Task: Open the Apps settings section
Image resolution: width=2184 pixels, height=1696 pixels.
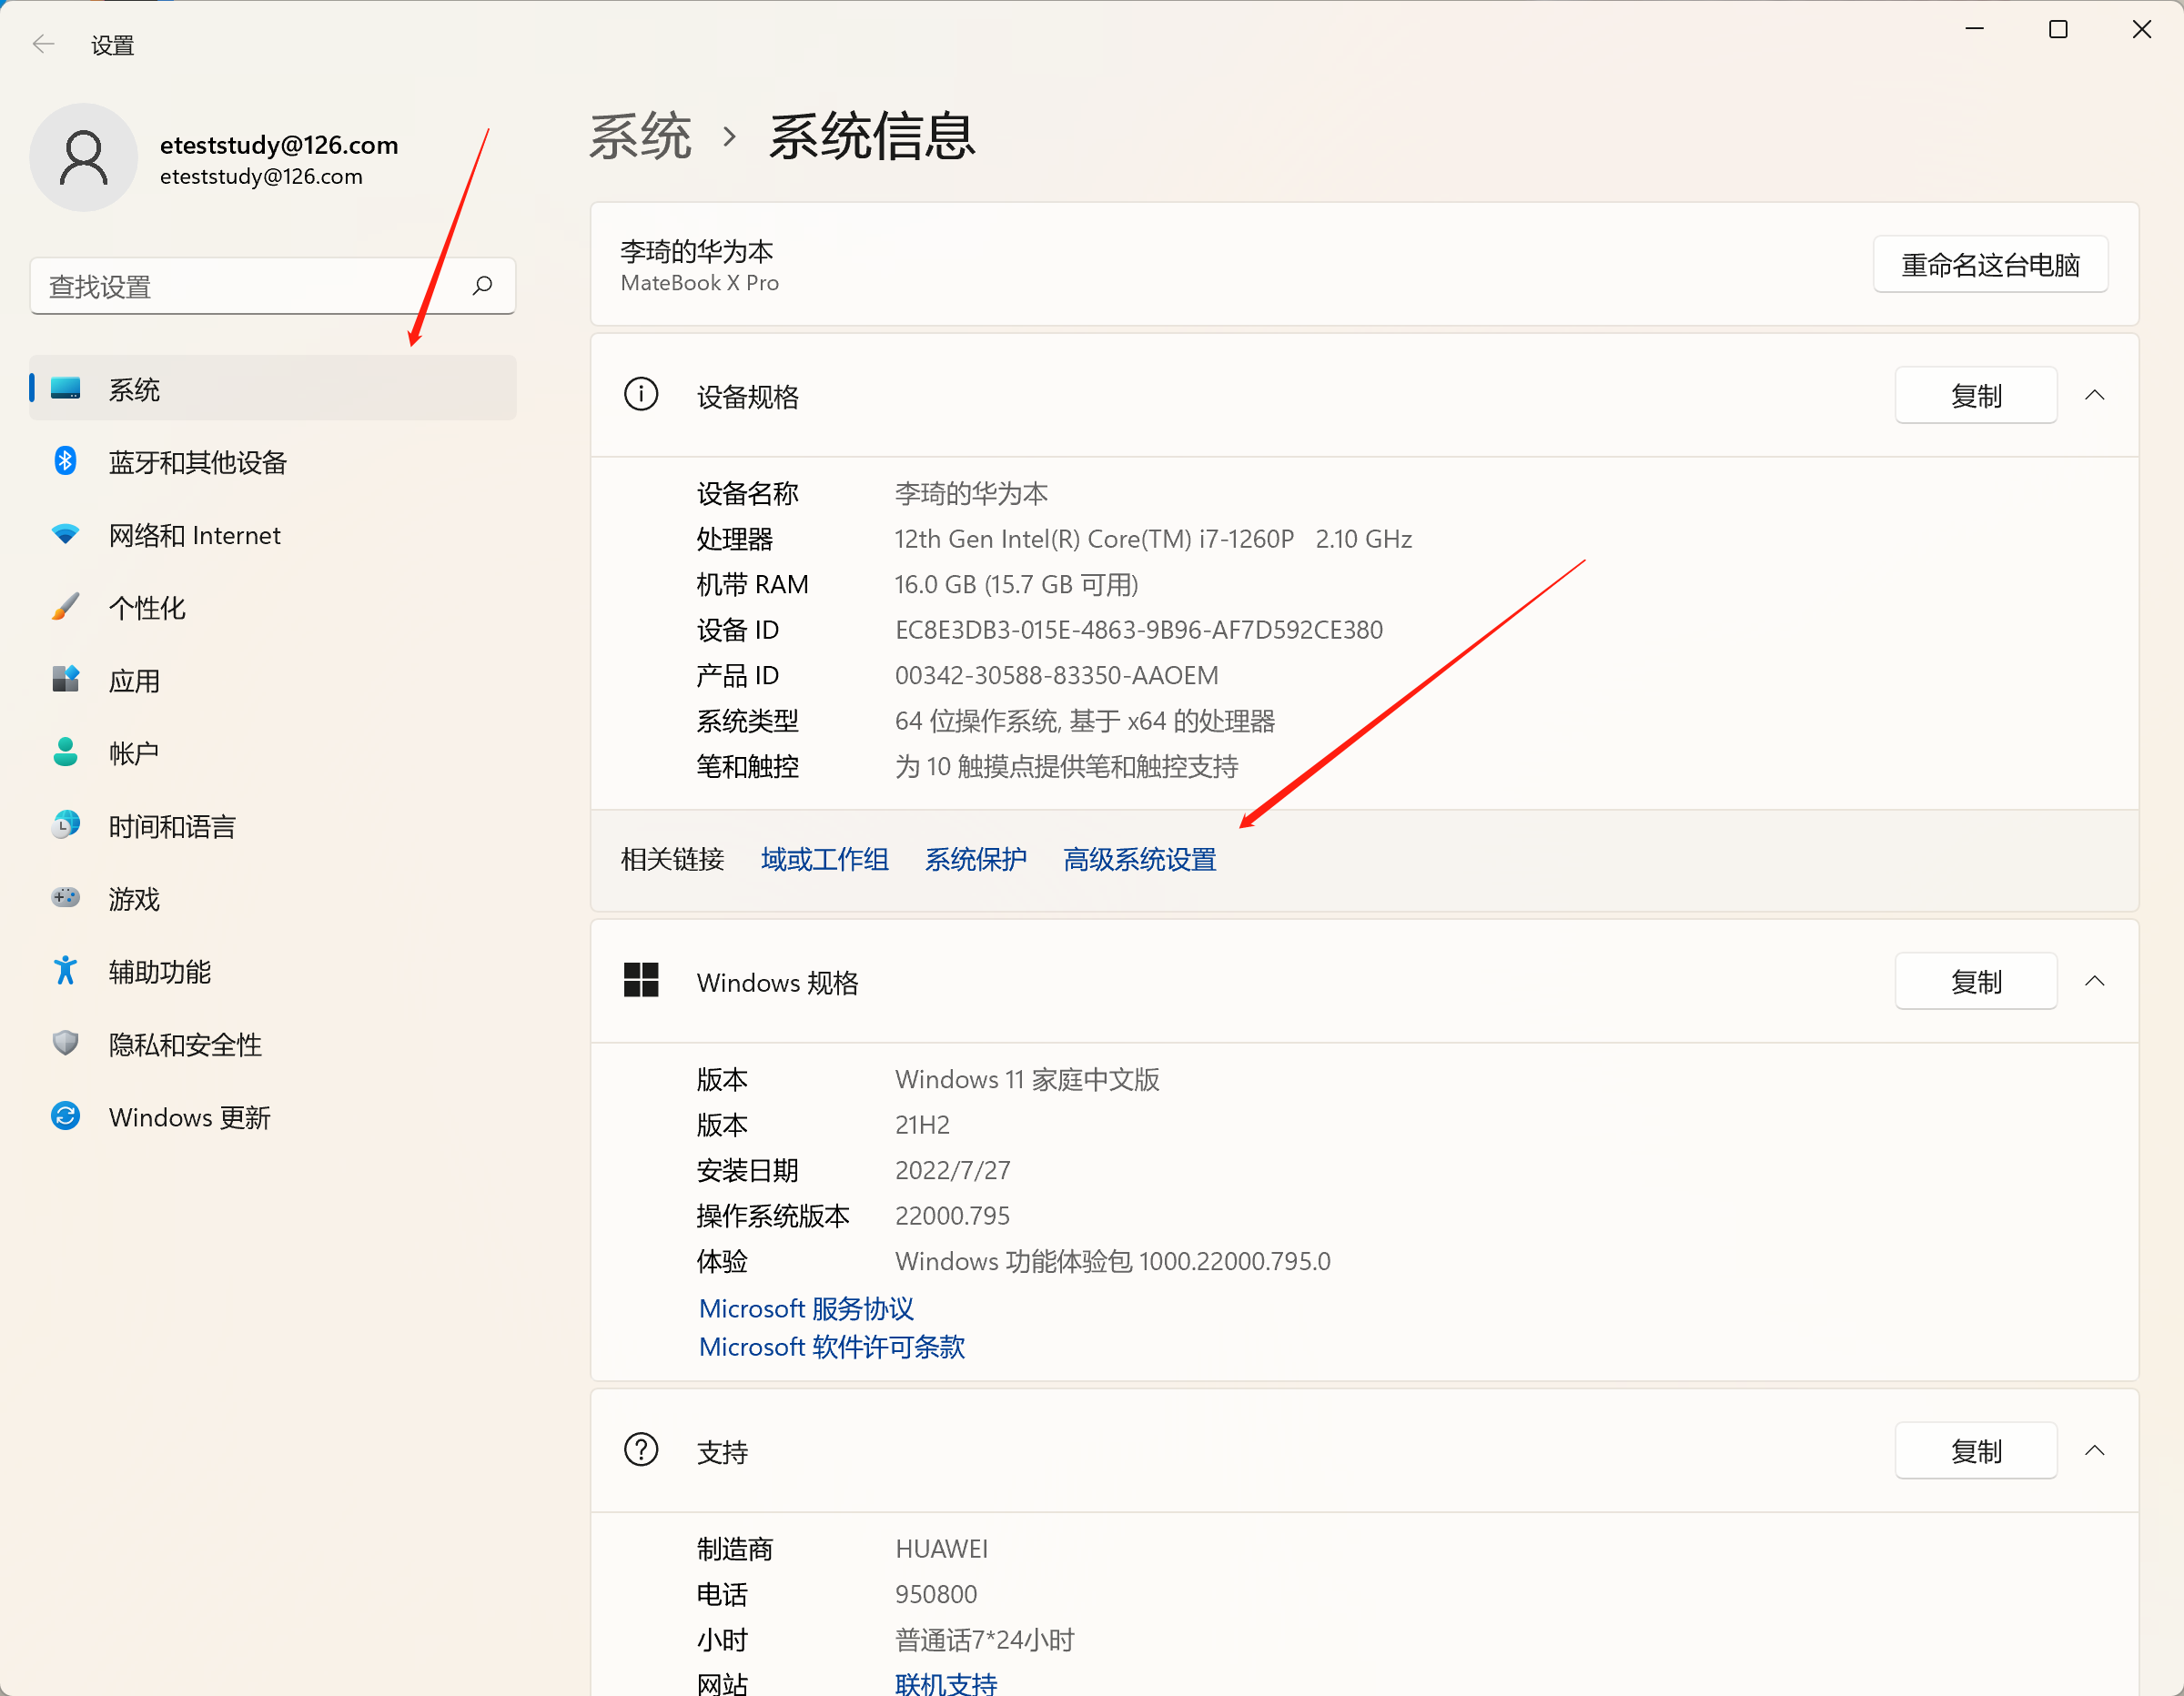Action: click(134, 681)
